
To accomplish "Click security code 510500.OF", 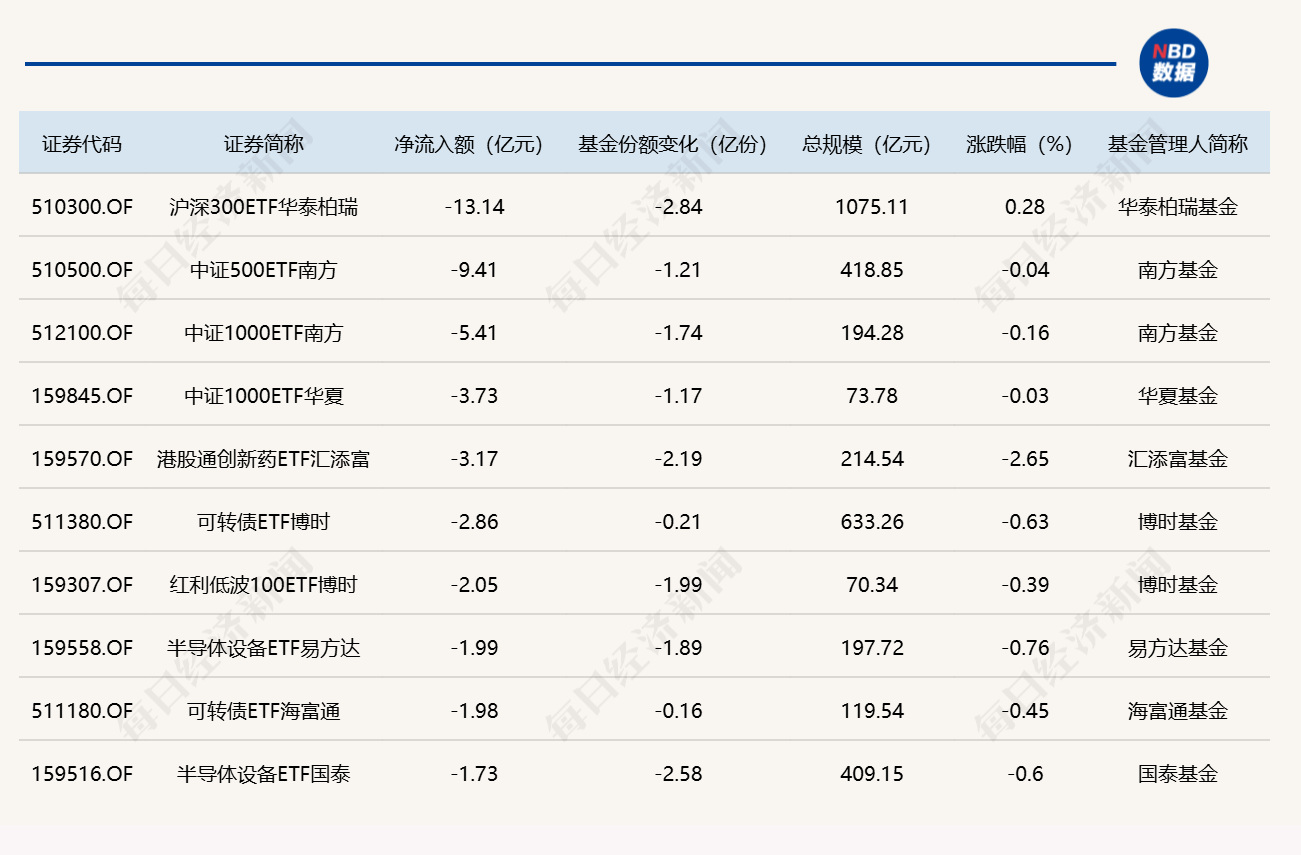I will click(82, 270).
